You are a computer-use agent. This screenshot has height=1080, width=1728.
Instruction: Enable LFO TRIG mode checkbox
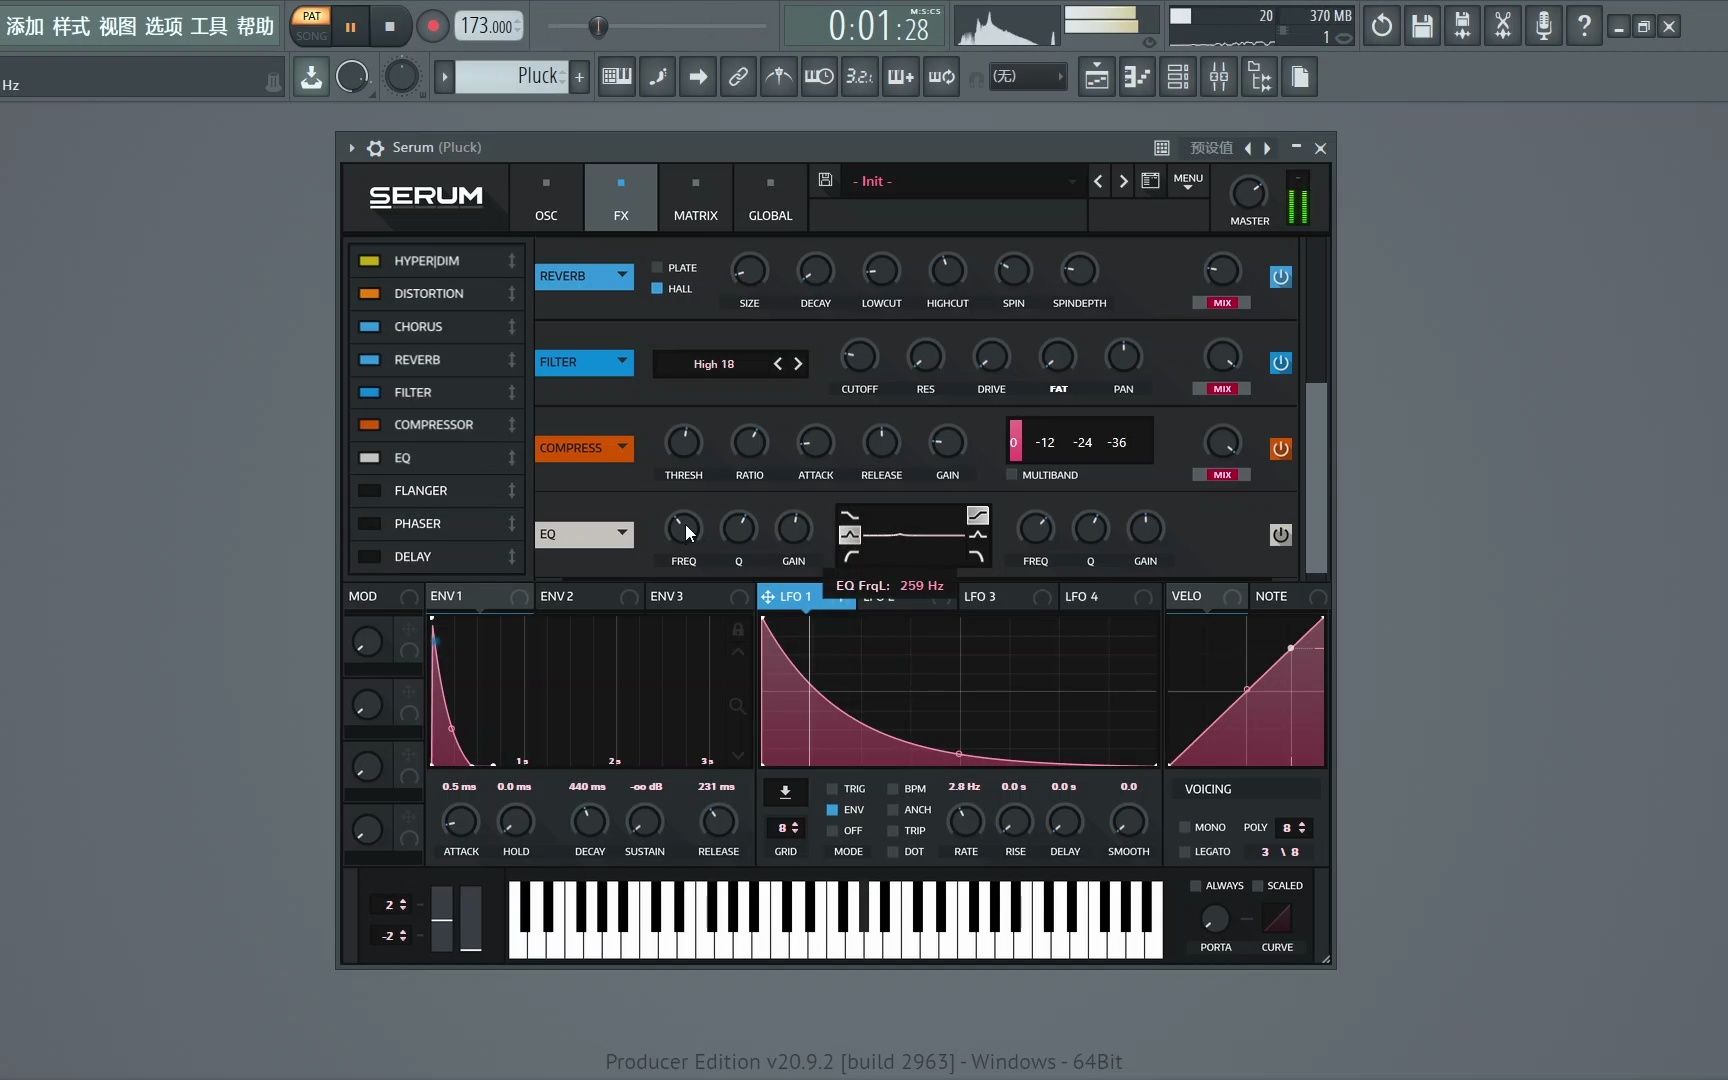832,789
